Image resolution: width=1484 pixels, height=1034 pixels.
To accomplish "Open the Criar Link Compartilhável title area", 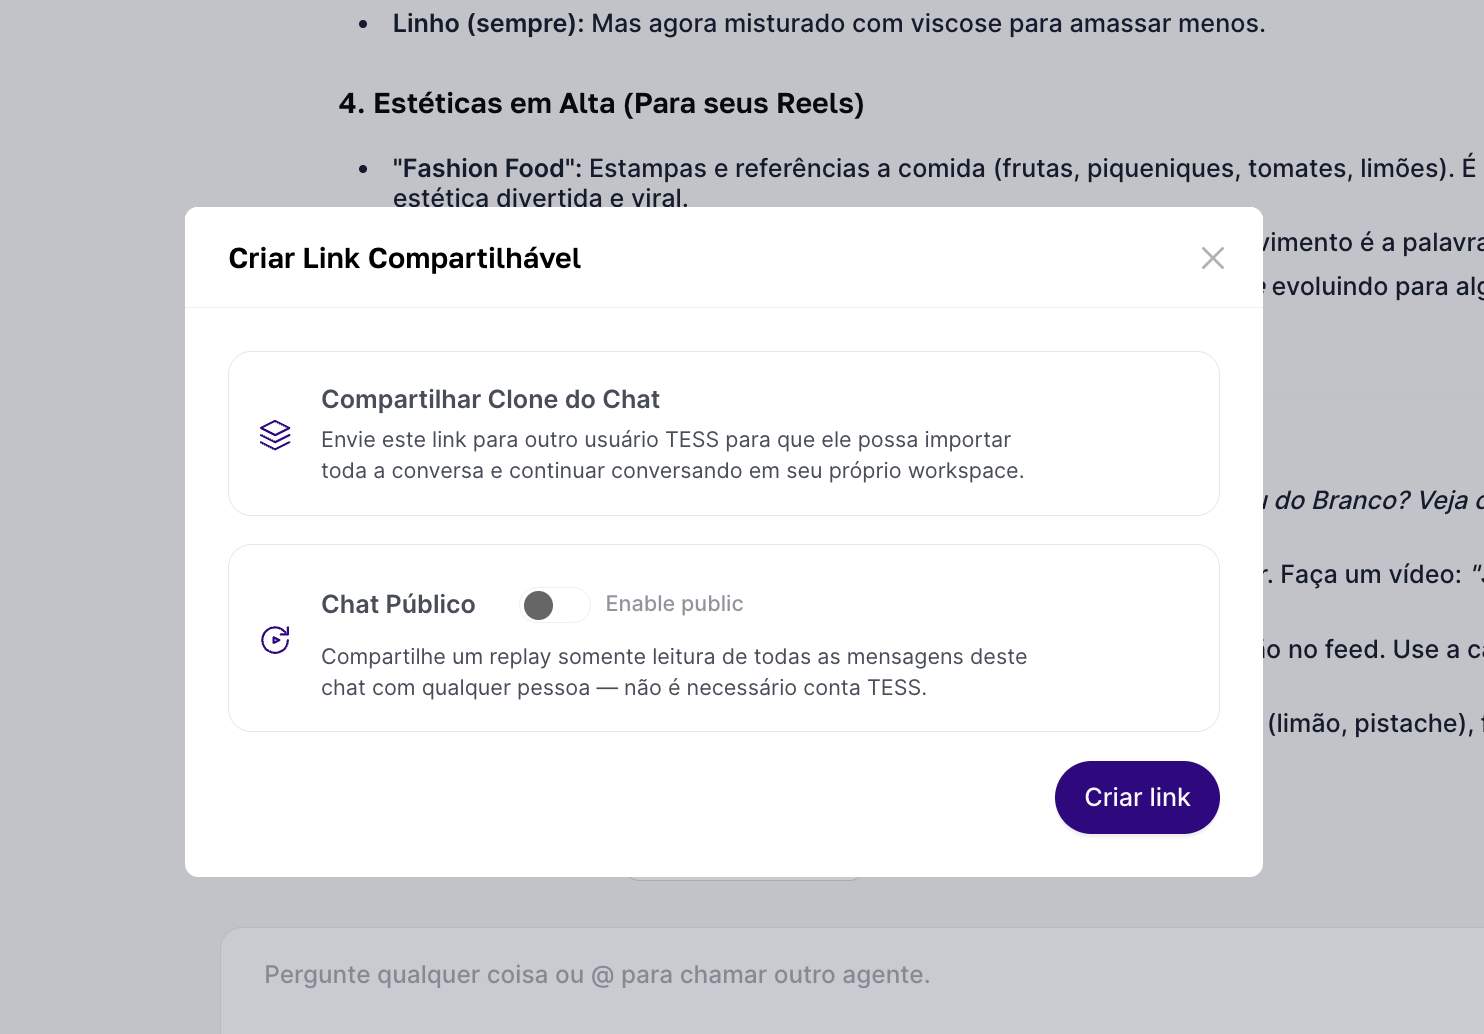I will pos(404,258).
